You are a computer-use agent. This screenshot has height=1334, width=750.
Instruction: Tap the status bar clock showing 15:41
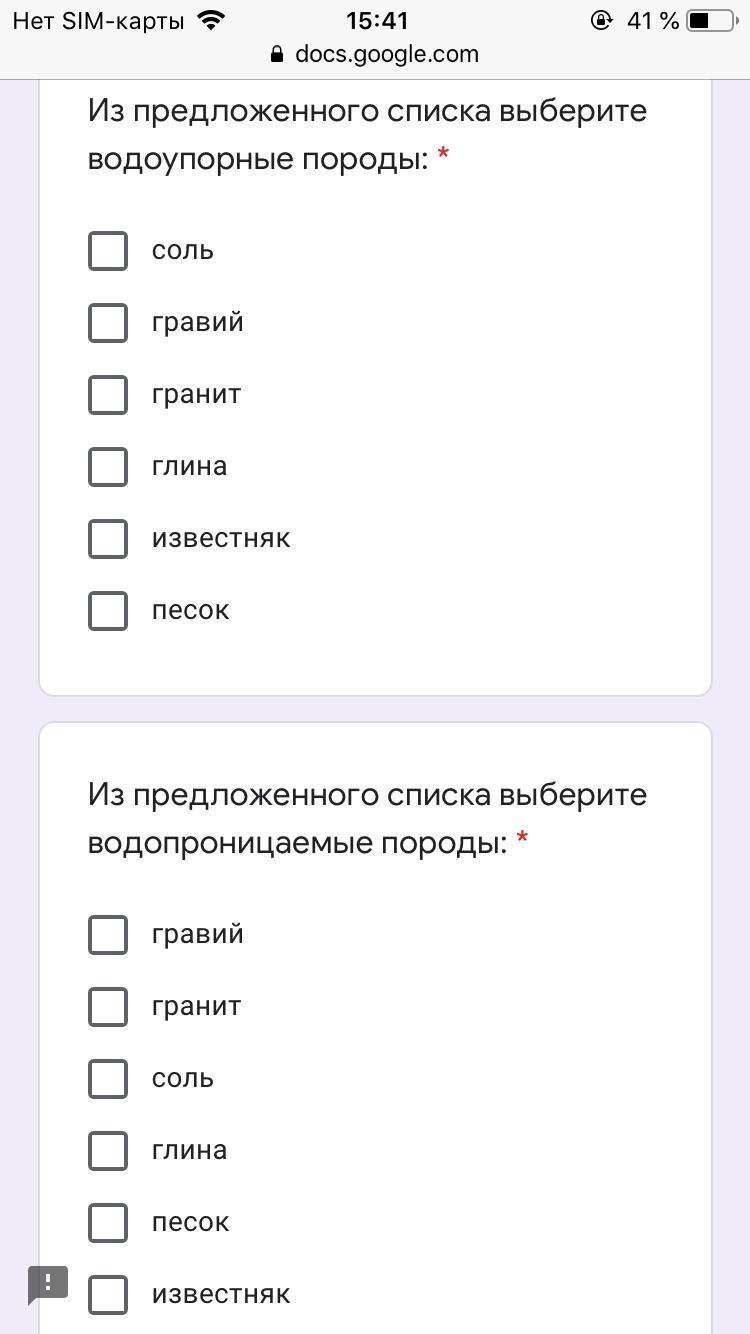point(377,20)
